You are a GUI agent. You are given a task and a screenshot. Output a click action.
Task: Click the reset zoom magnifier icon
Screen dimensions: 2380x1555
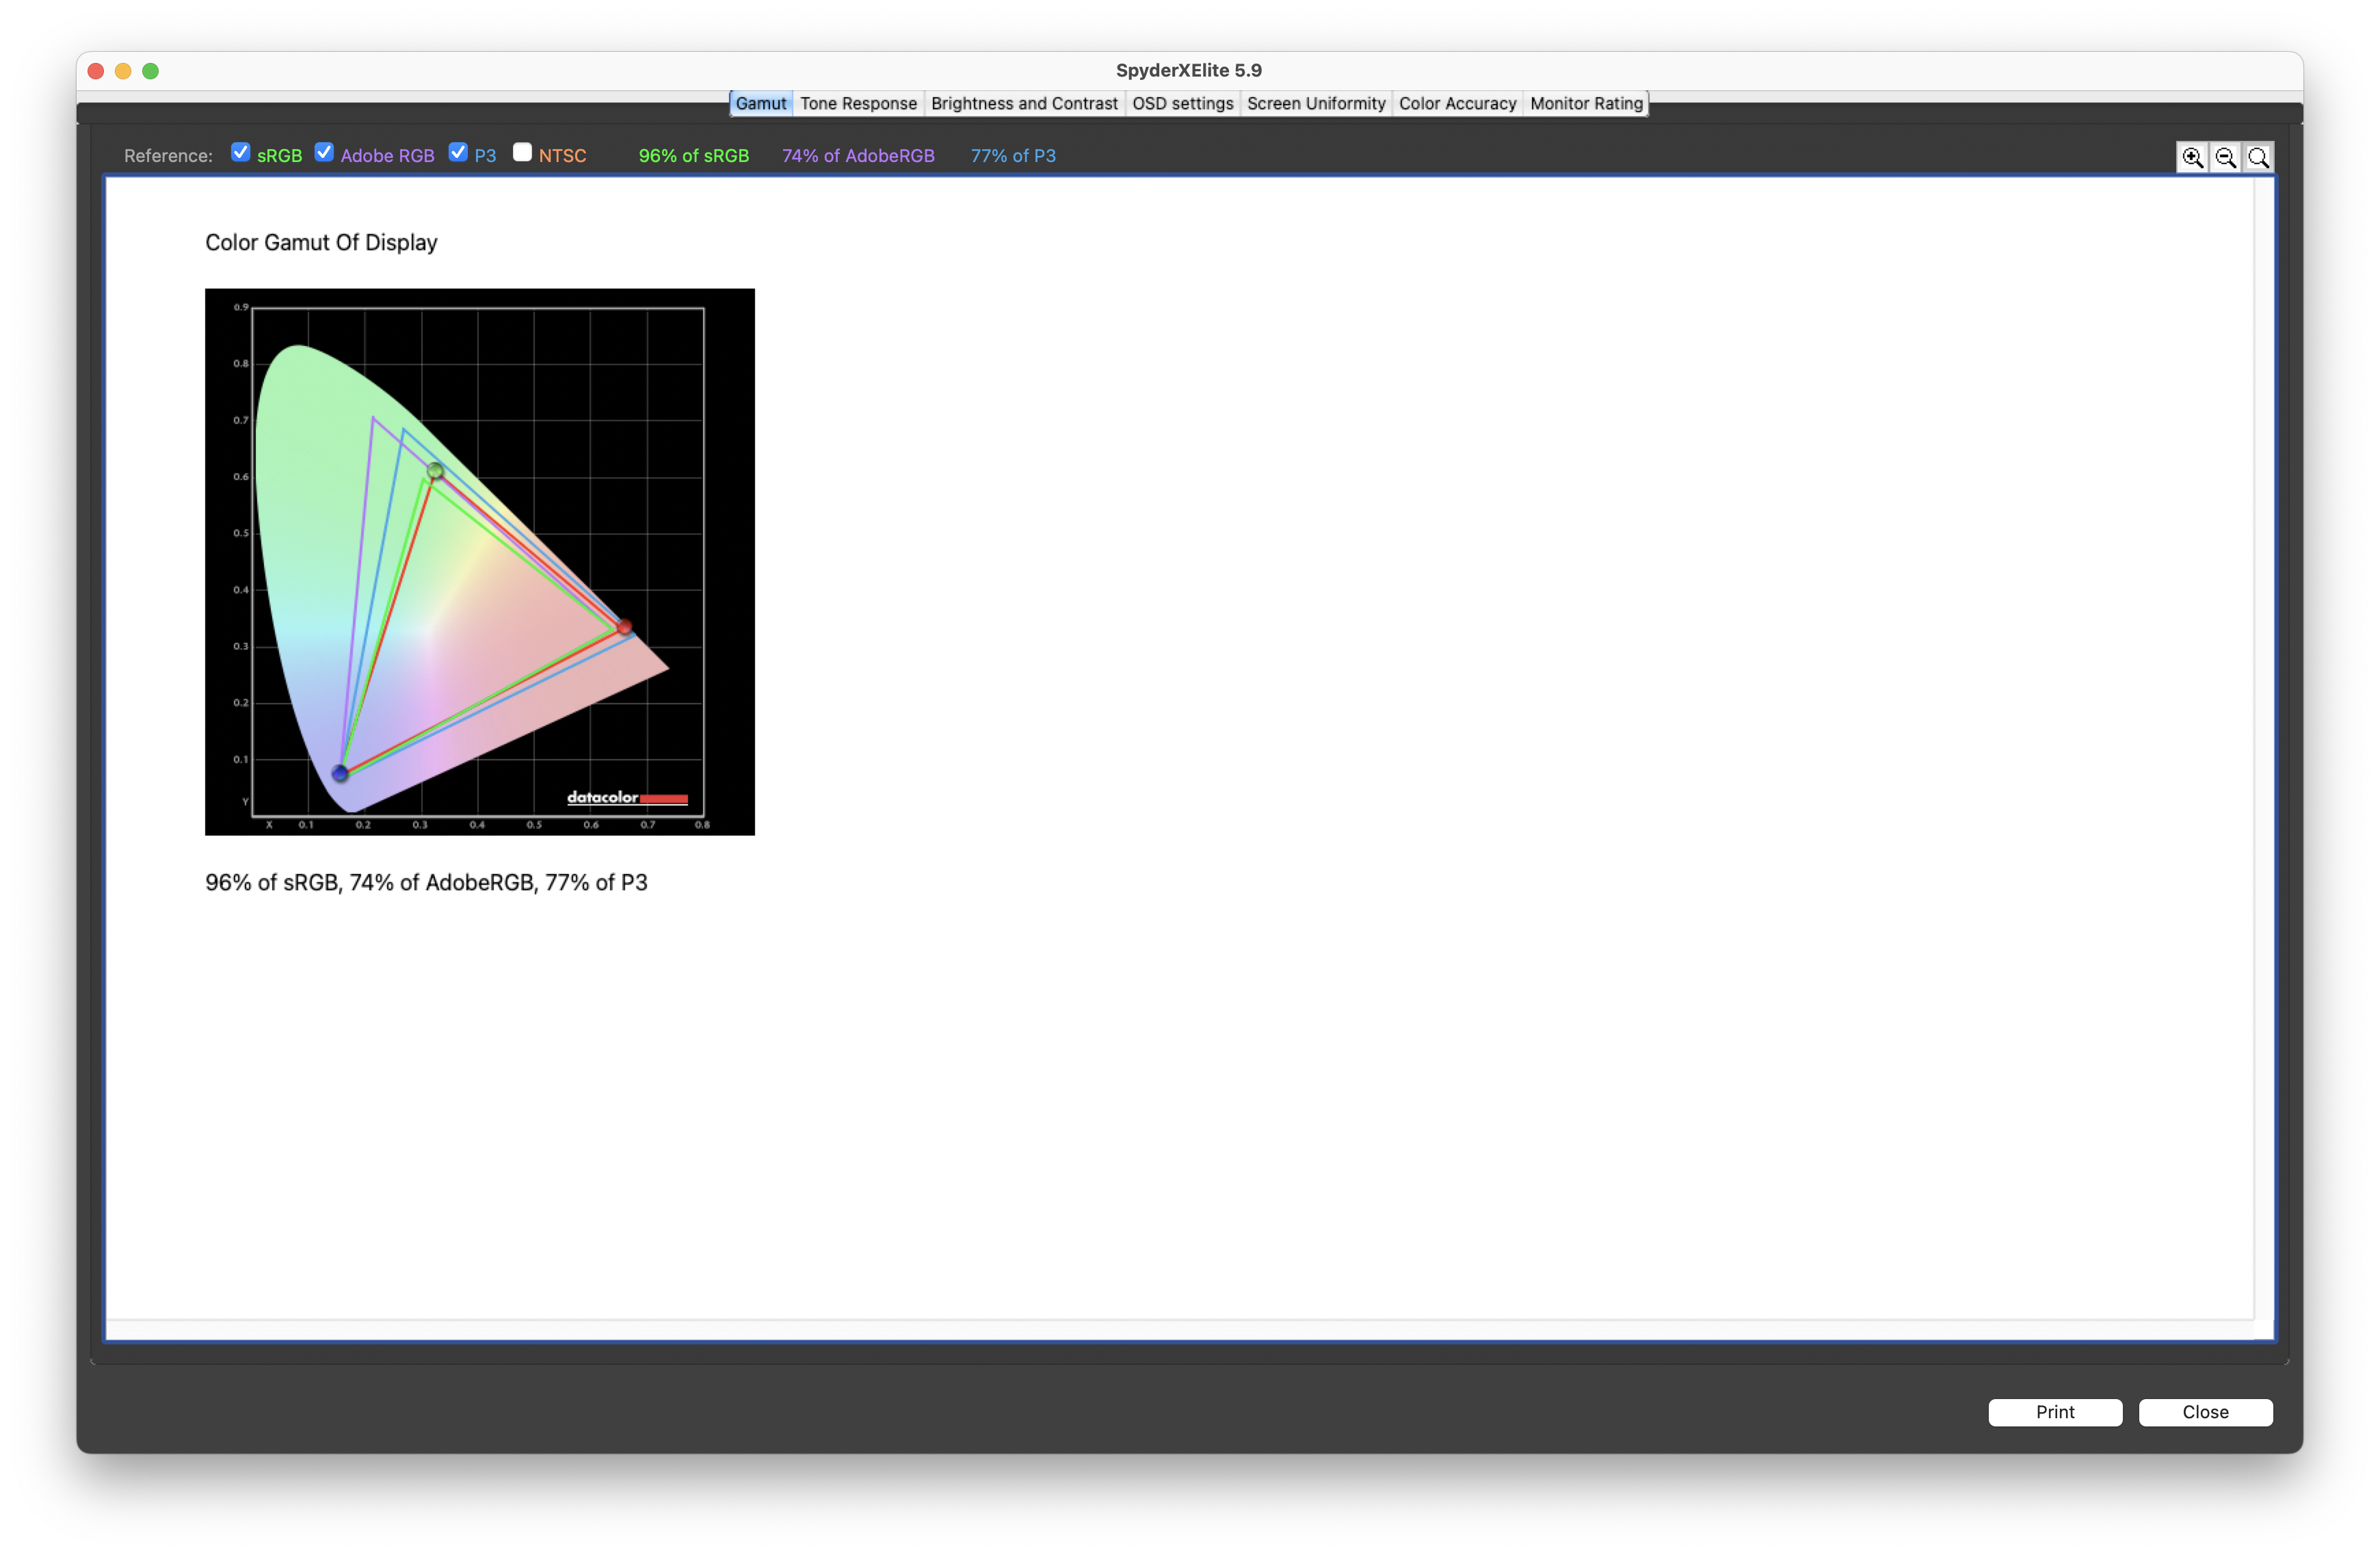pos(2258,157)
